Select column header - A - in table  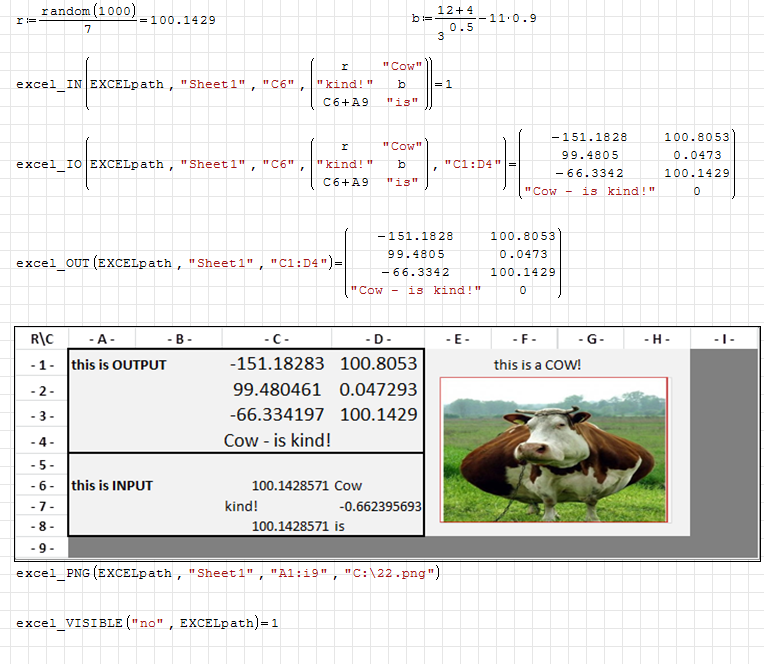point(101,340)
